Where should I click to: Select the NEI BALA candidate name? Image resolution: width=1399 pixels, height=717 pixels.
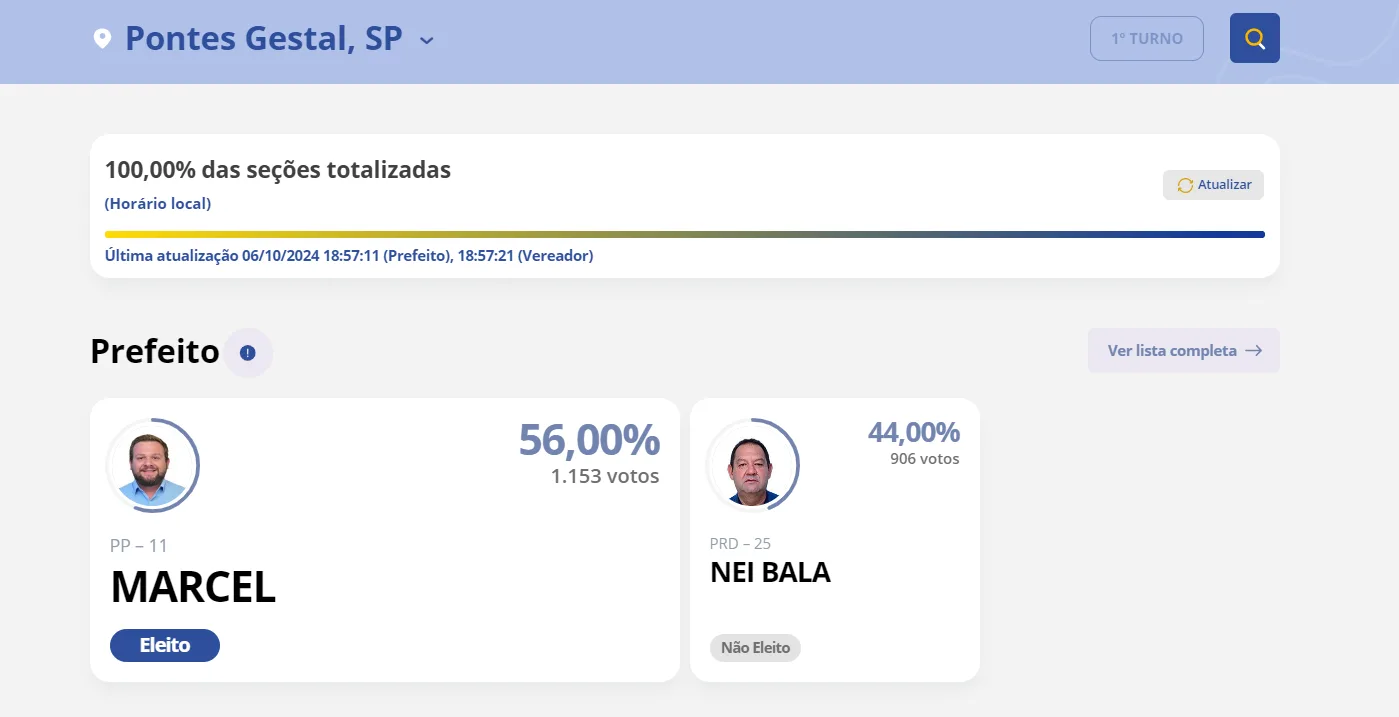770,573
